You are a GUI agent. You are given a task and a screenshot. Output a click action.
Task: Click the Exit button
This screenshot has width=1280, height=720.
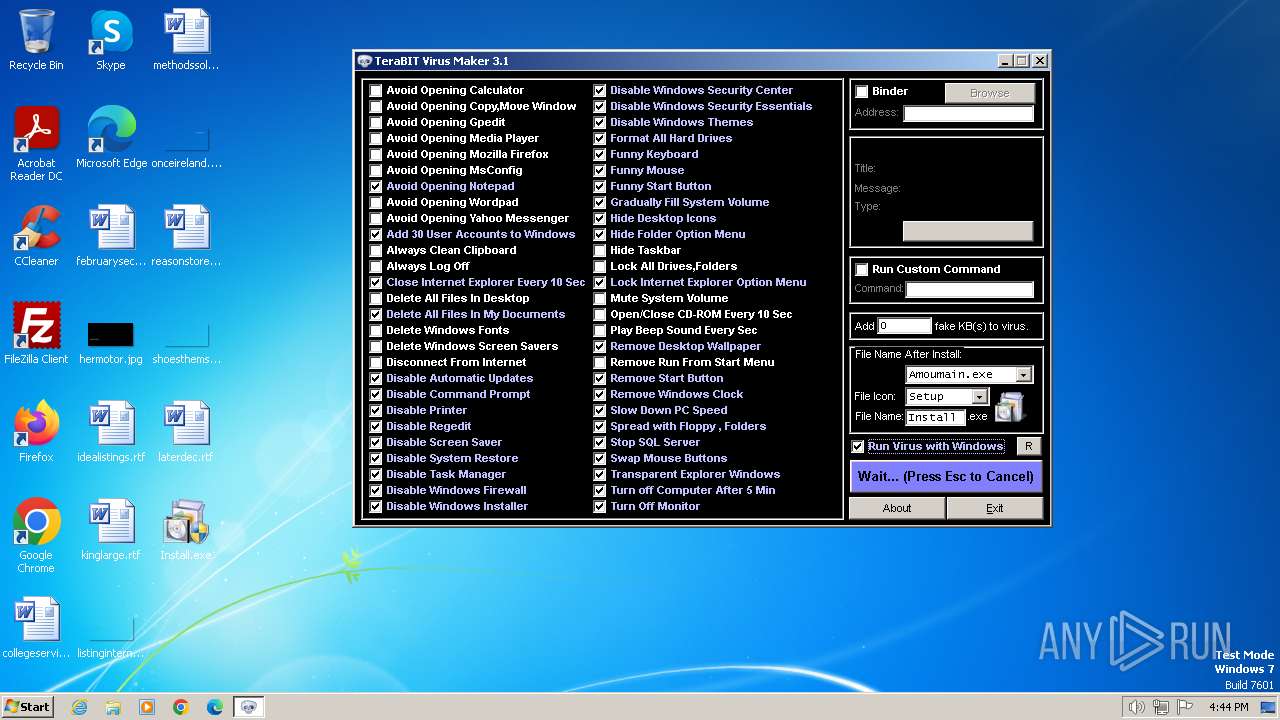(994, 508)
